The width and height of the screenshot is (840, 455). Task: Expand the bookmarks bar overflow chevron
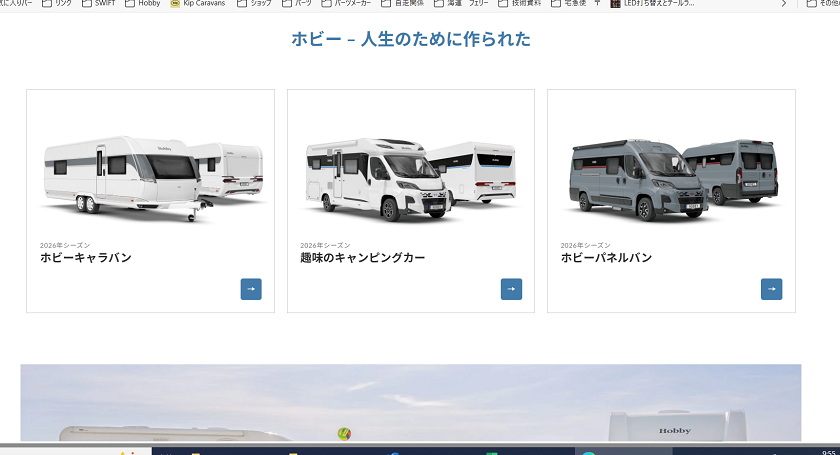(x=784, y=3)
